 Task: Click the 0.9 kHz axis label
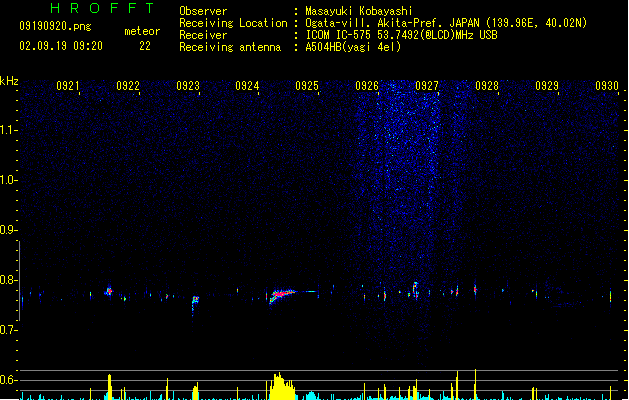(x=8, y=230)
